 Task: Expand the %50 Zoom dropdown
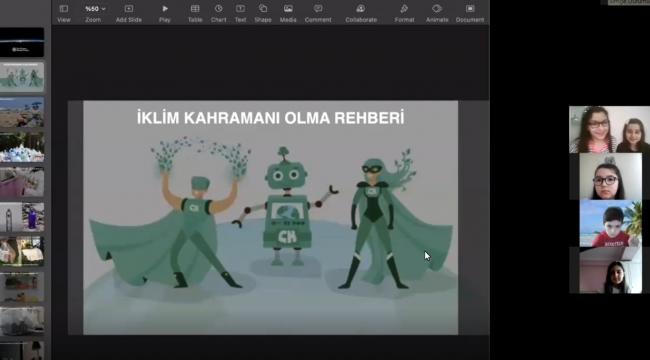95,9
